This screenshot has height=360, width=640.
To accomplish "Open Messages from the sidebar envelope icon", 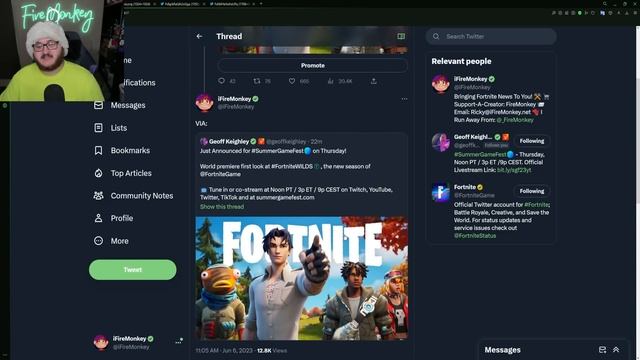I will coord(98,105).
